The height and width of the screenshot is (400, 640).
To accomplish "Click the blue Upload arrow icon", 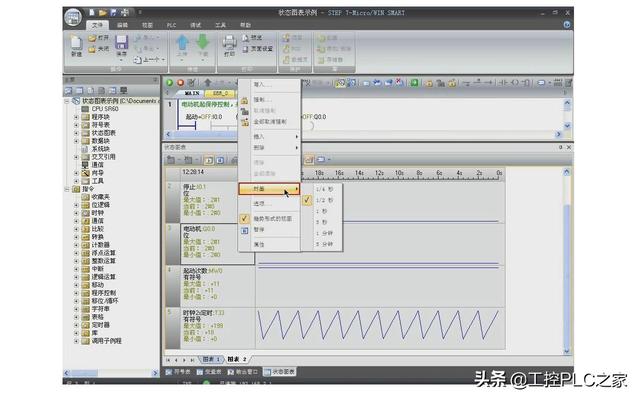I will (182, 42).
